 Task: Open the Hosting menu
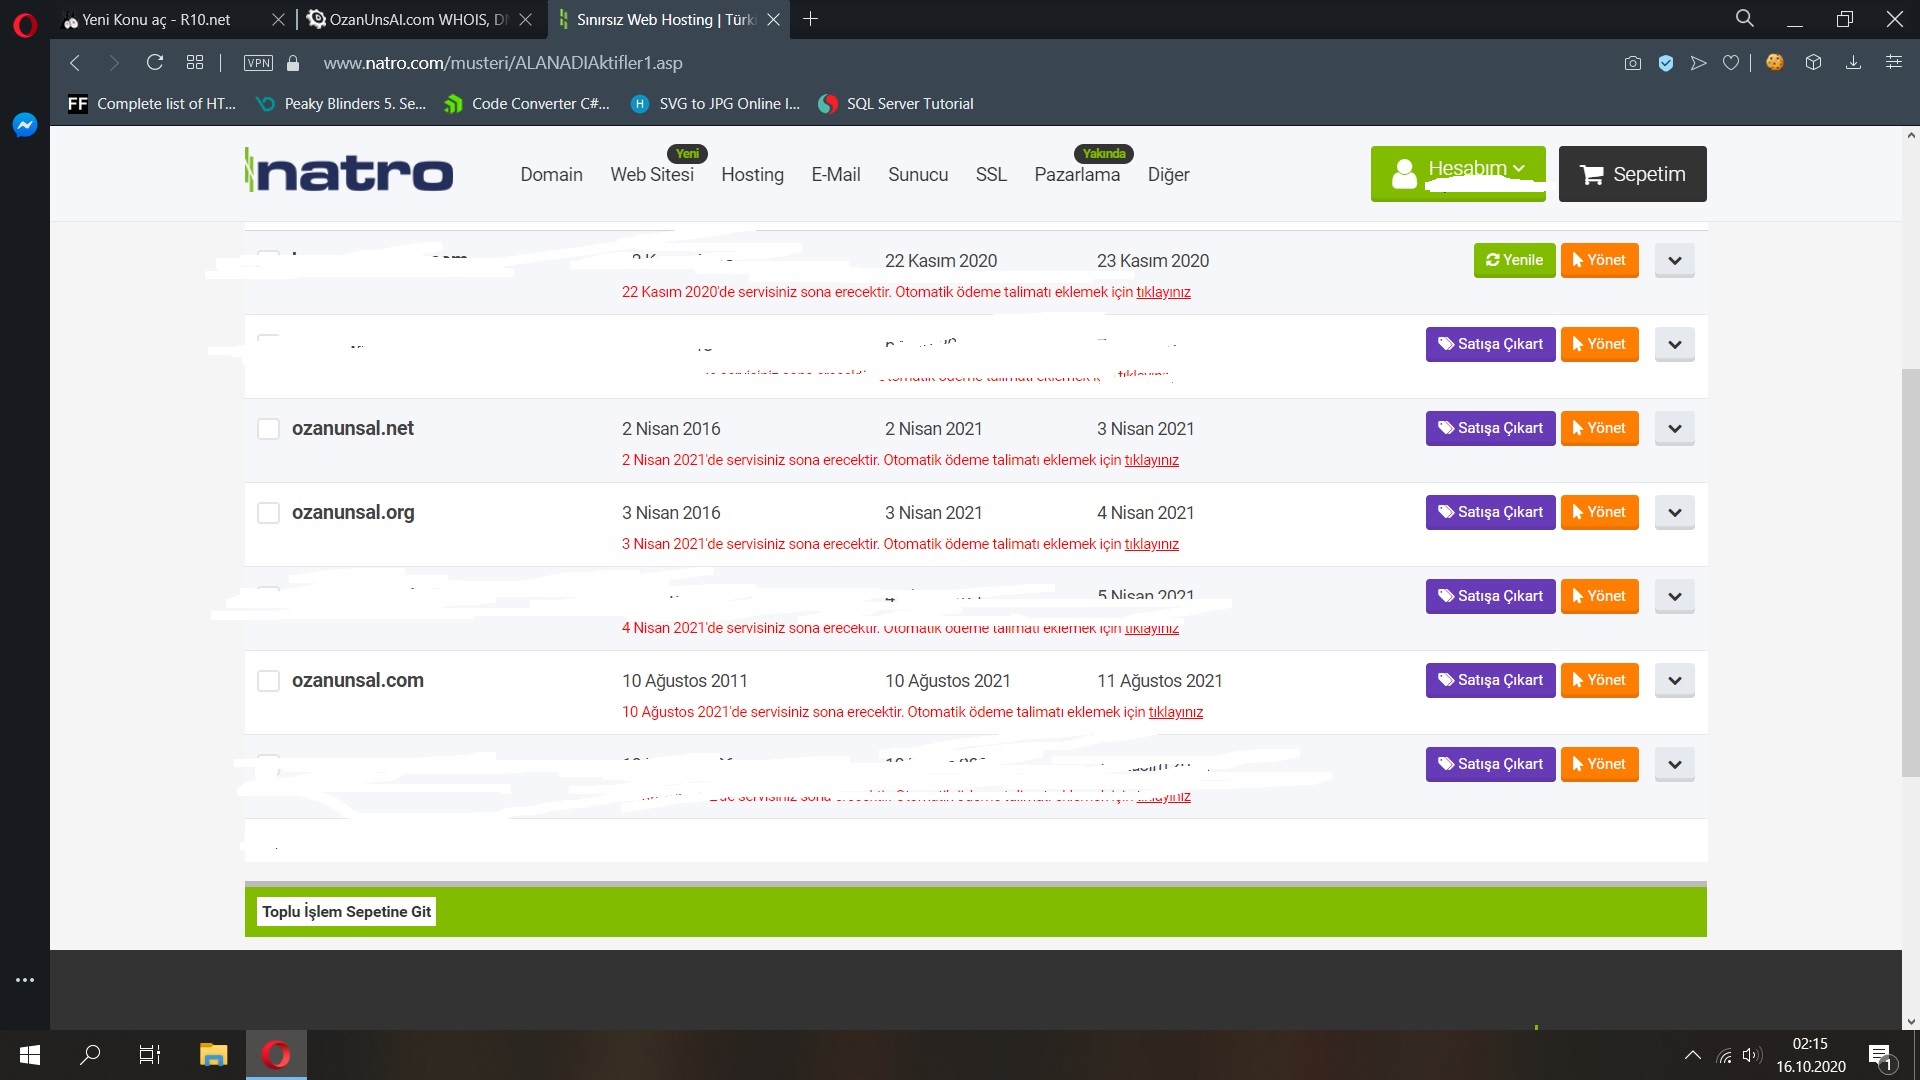pyautogui.click(x=752, y=175)
